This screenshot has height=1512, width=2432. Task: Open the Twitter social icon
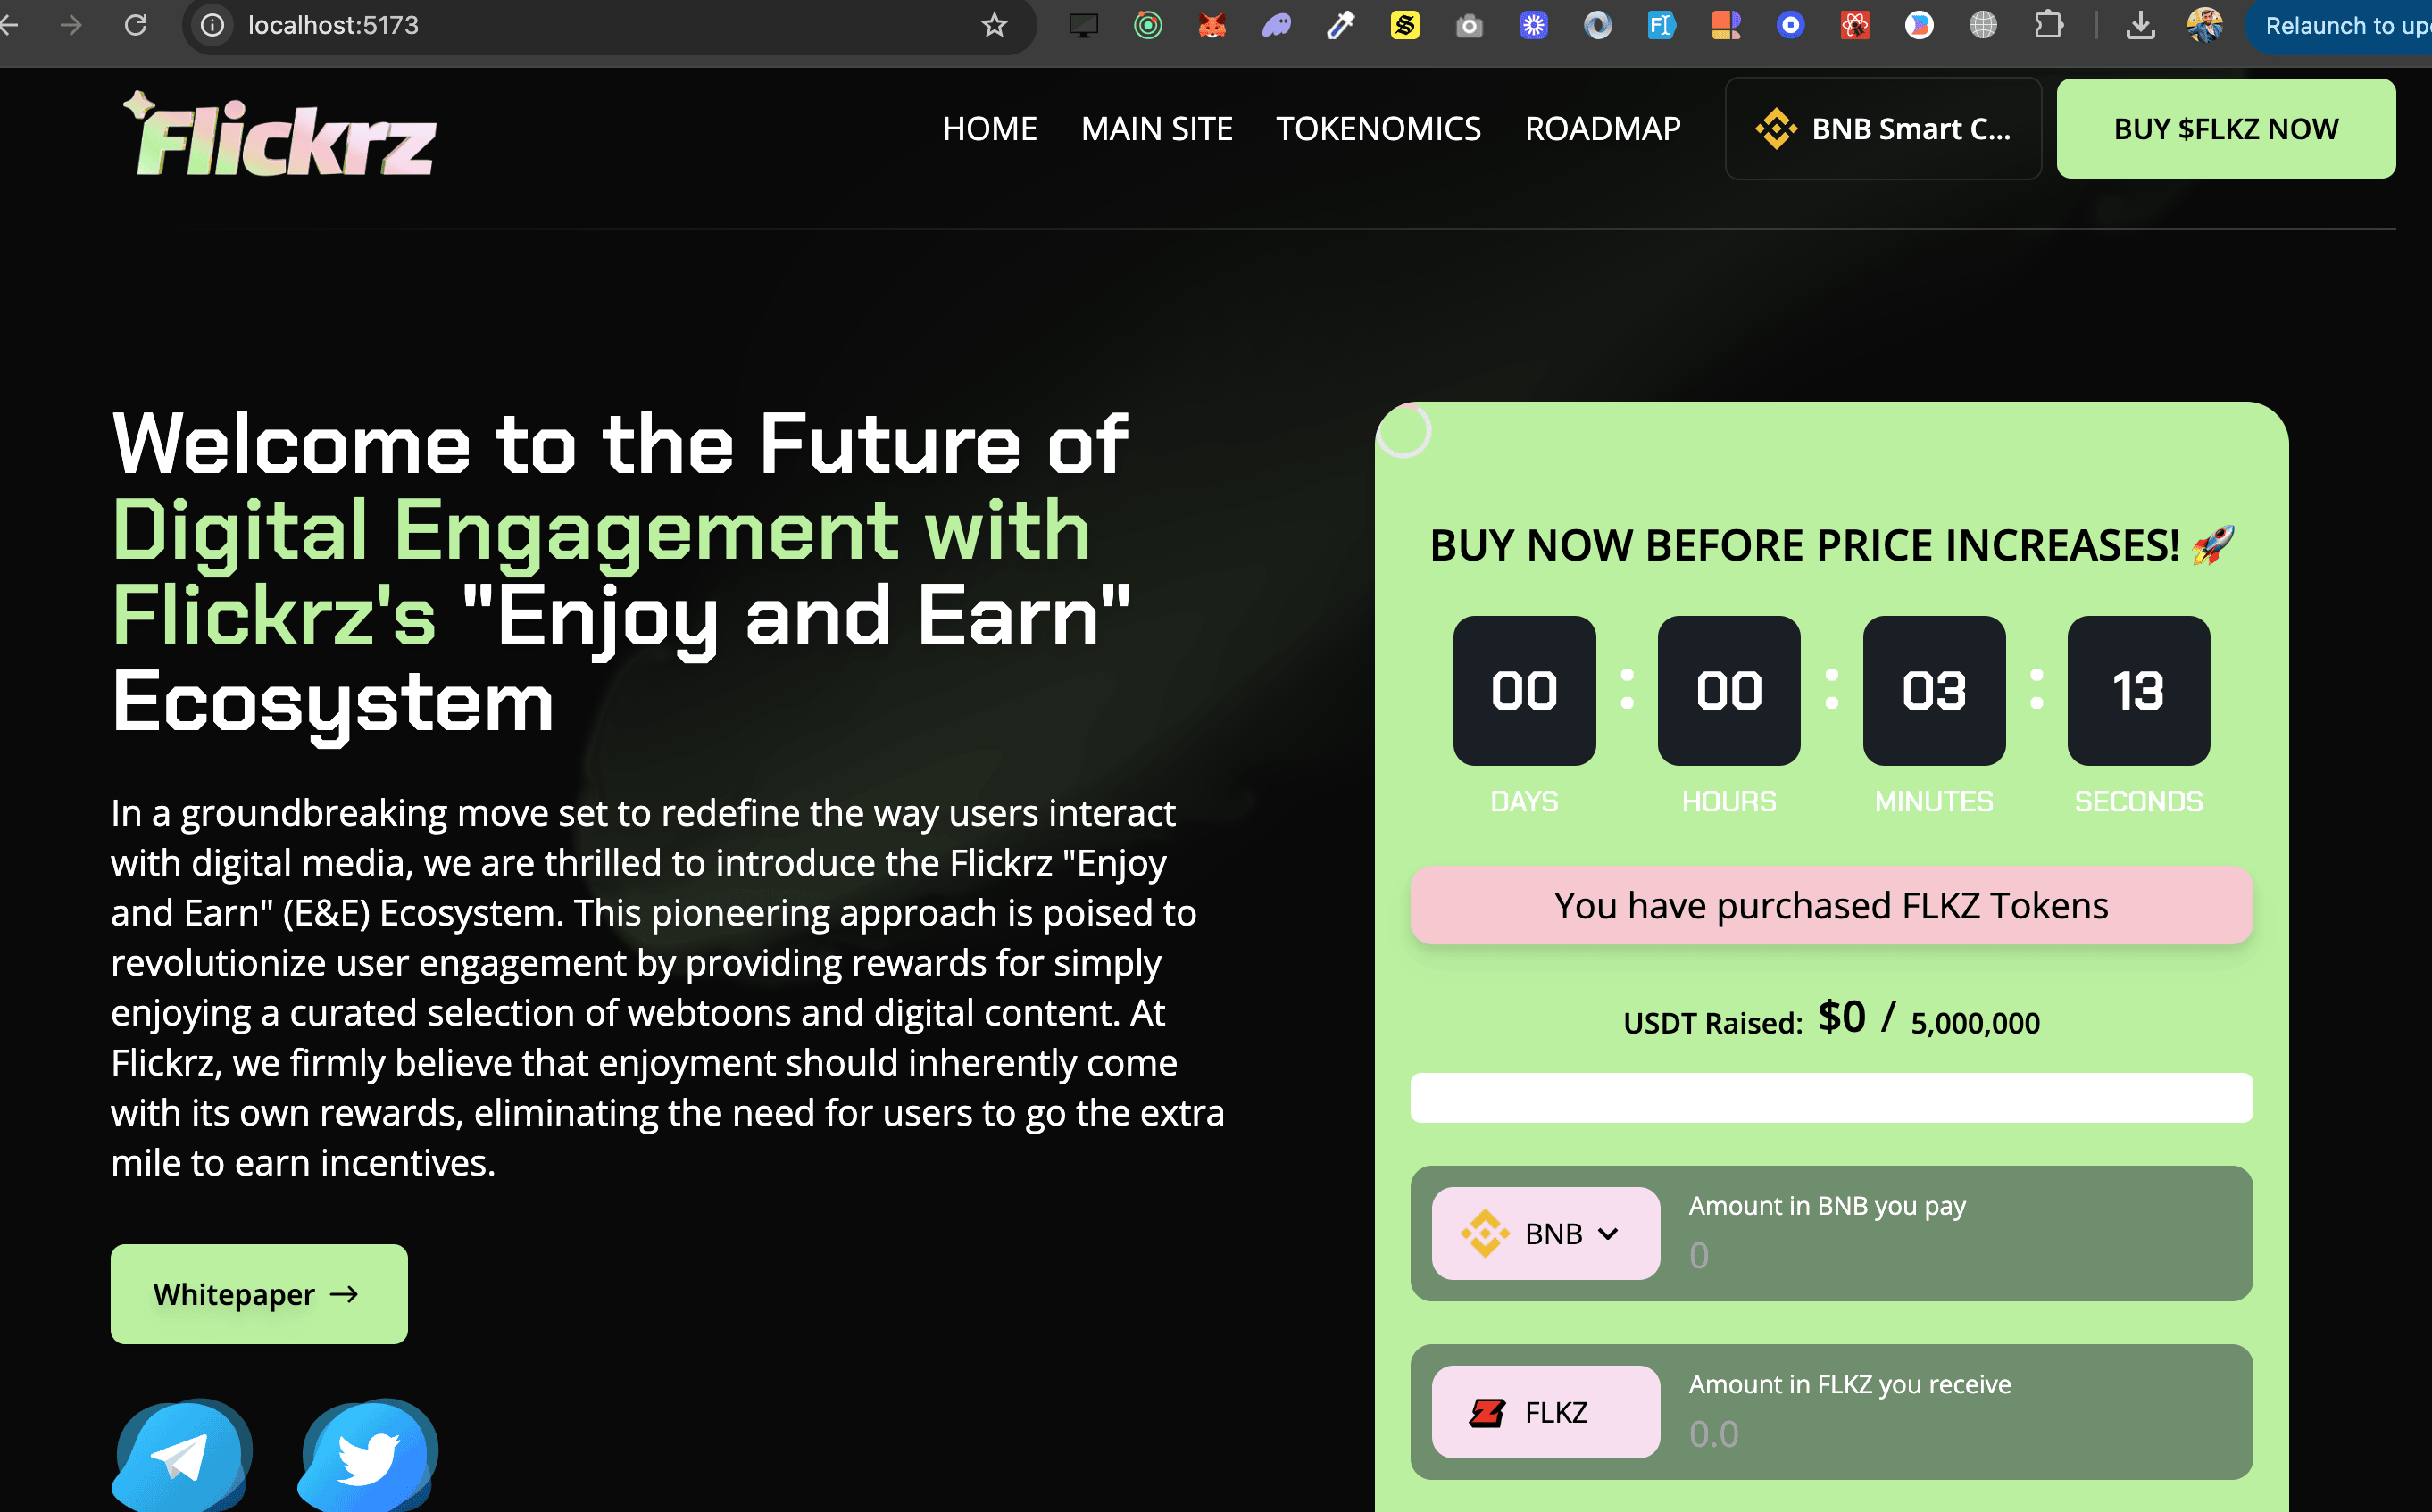tap(367, 1455)
